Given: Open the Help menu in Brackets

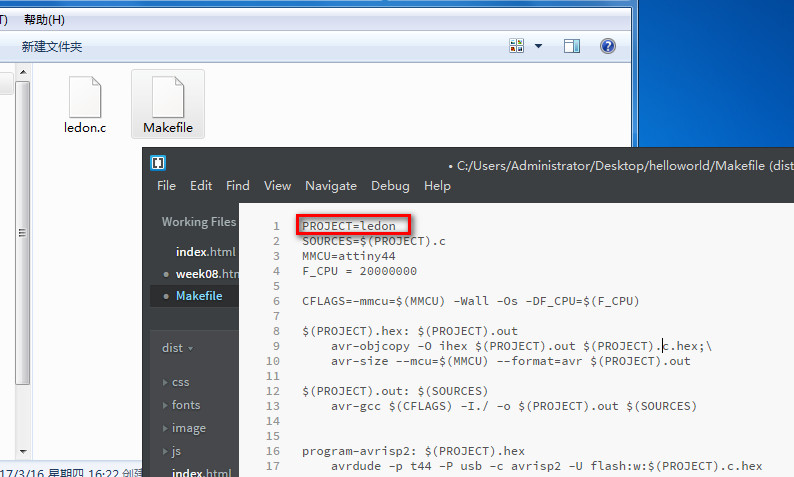Looking at the screenshot, I should [x=437, y=186].
